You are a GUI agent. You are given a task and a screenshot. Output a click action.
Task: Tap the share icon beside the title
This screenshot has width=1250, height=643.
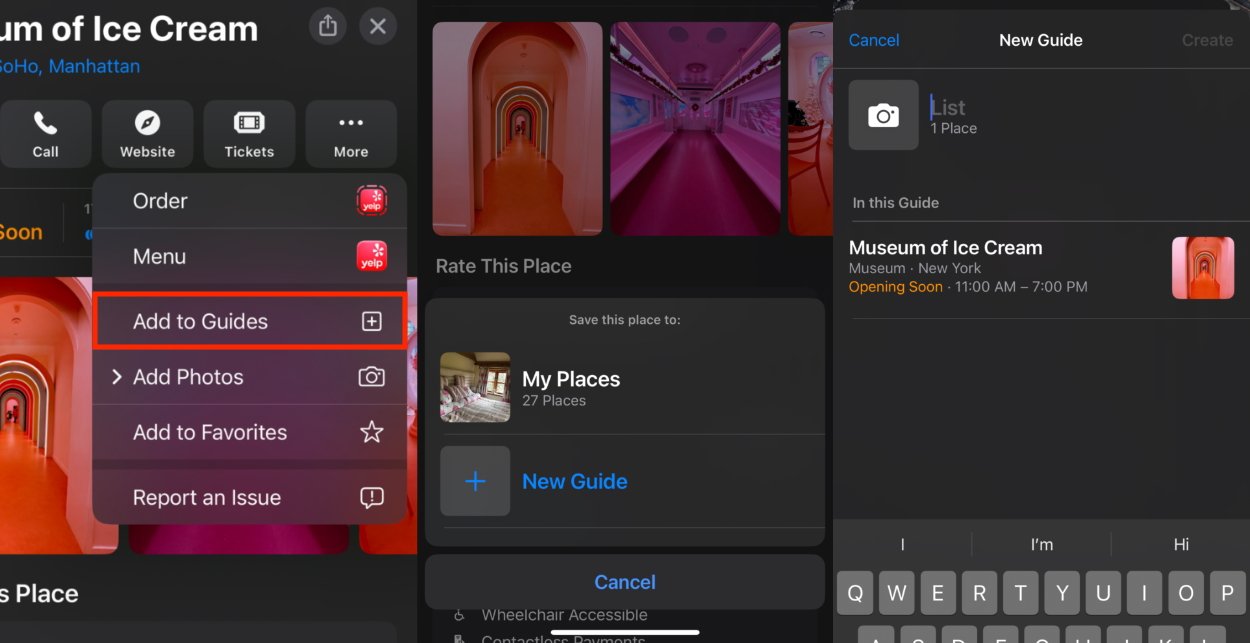pyautogui.click(x=328, y=26)
